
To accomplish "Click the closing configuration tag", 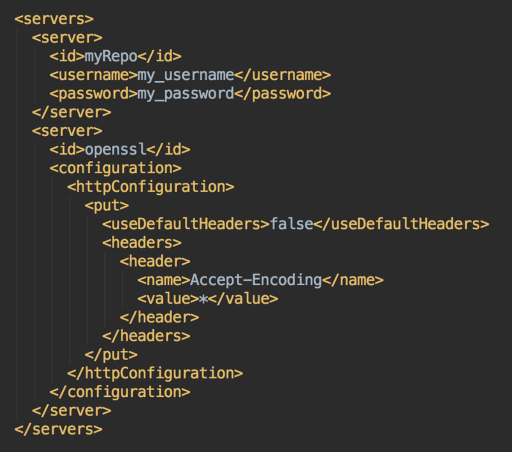I will [x=120, y=392].
